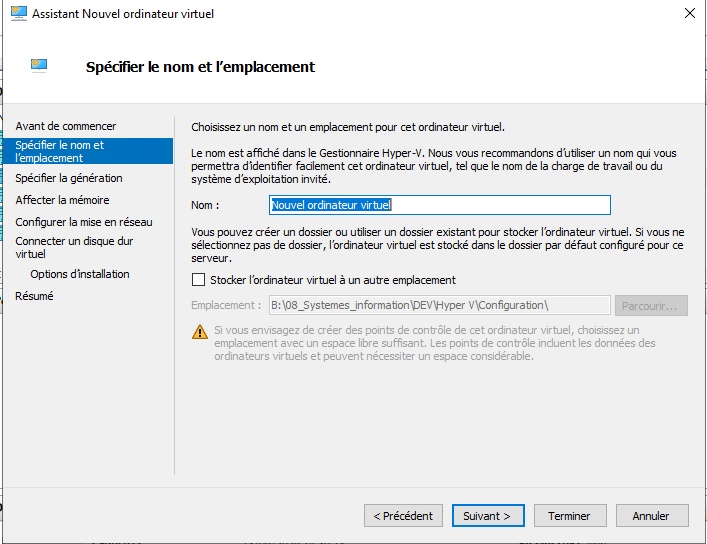Click the Suivant > button
The width and height of the screenshot is (707, 544).
pos(487,516)
